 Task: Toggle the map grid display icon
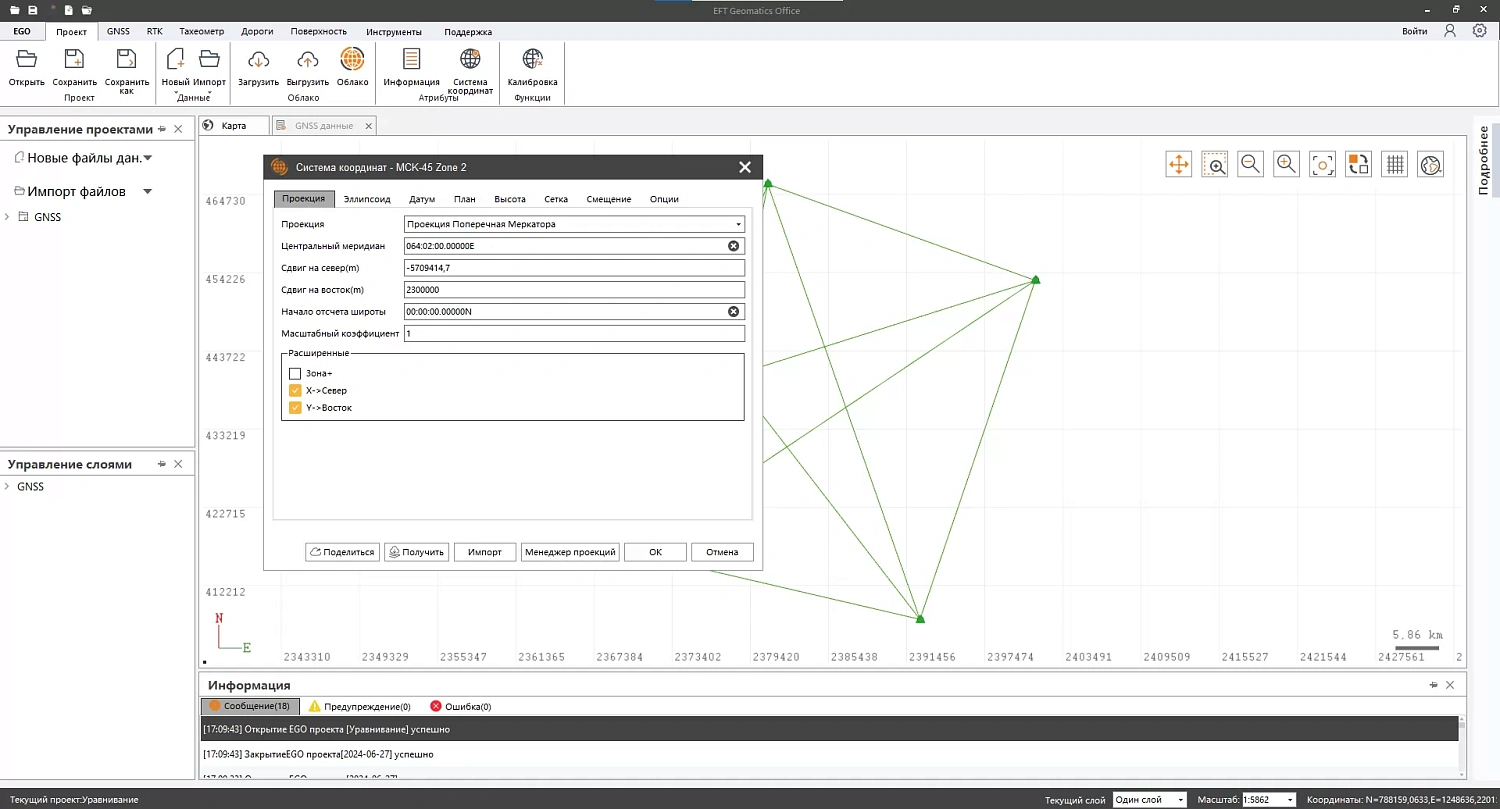click(1394, 165)
